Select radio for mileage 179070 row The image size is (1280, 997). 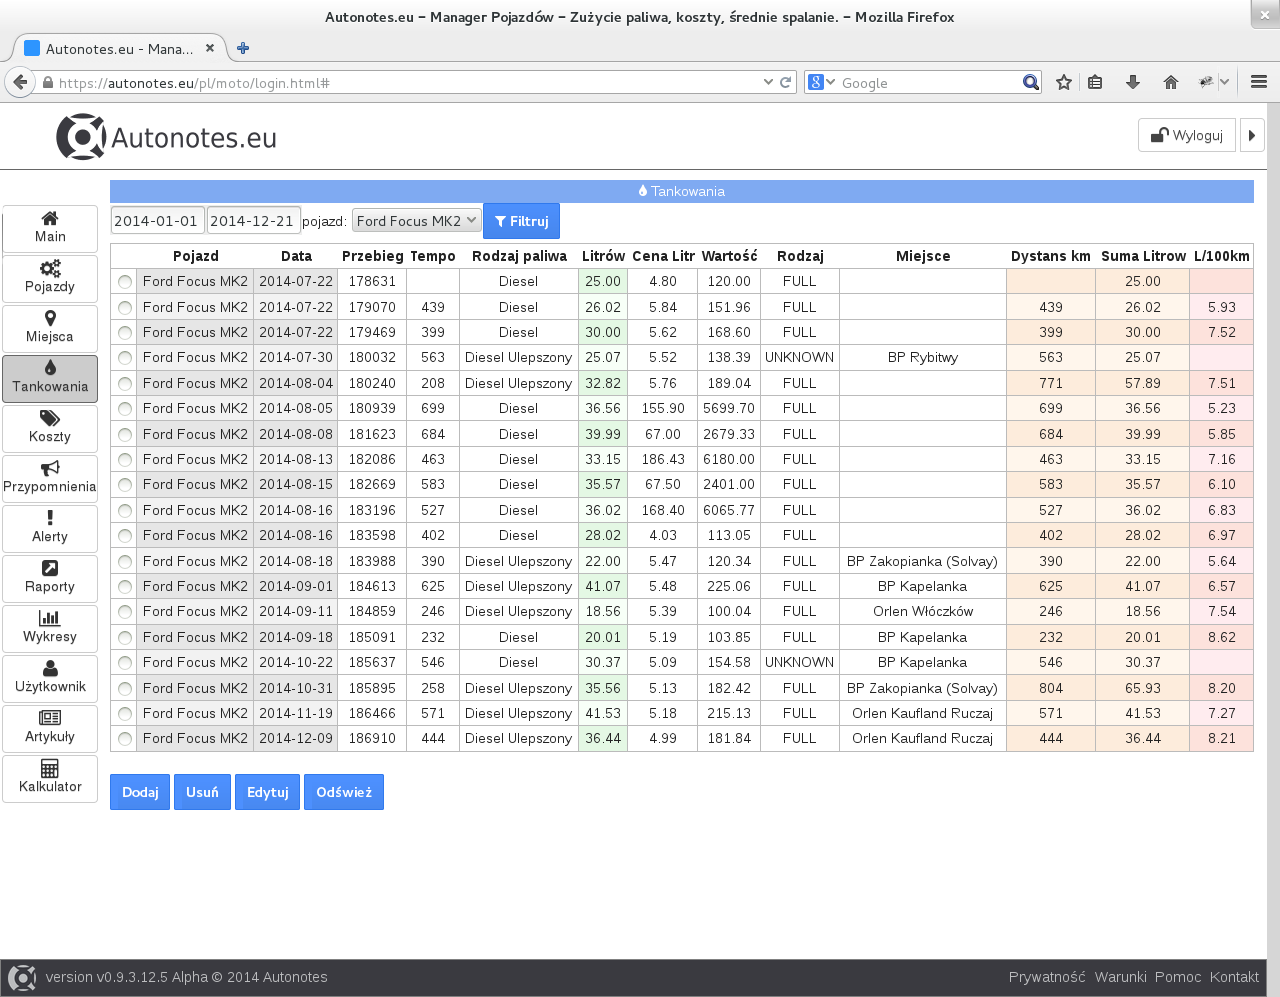pos(125,307)
